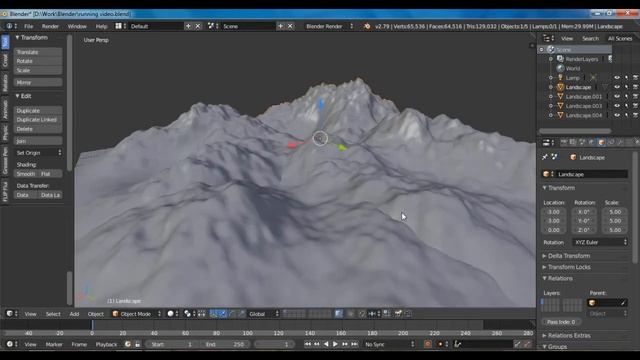Toggle Lamp selectability arrow icon
Image resolution: width=640 pixels, height=360 pixels.
627,78
